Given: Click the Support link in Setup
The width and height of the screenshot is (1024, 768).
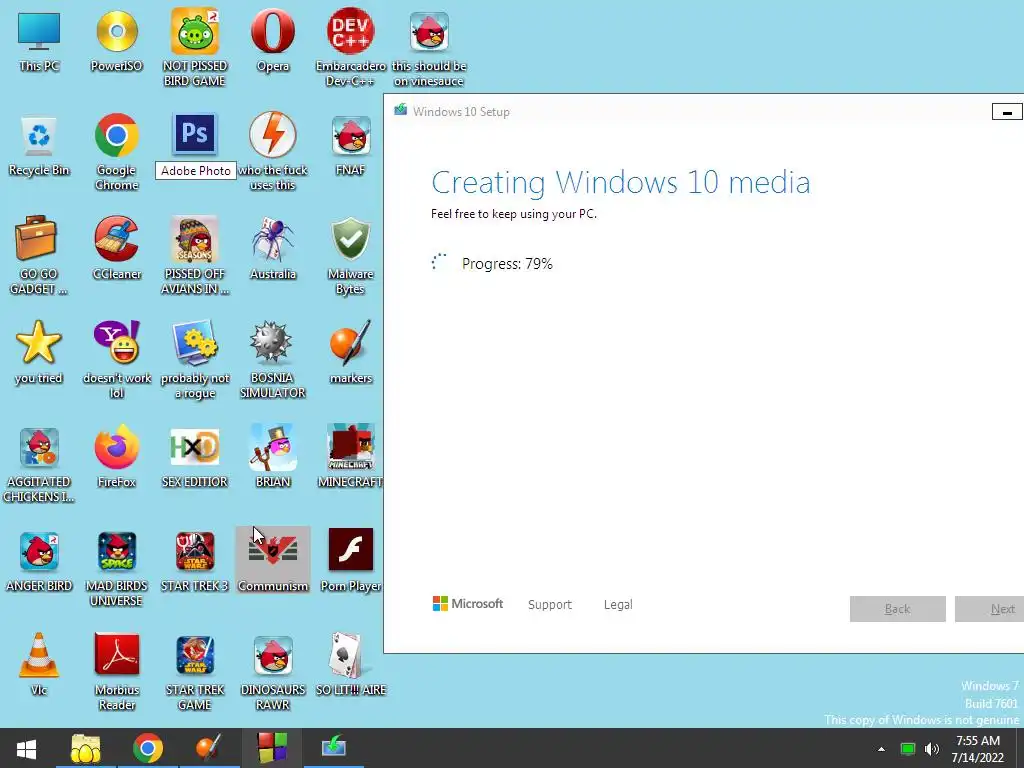Looking at the screenshot, I should tap(550, 605).
